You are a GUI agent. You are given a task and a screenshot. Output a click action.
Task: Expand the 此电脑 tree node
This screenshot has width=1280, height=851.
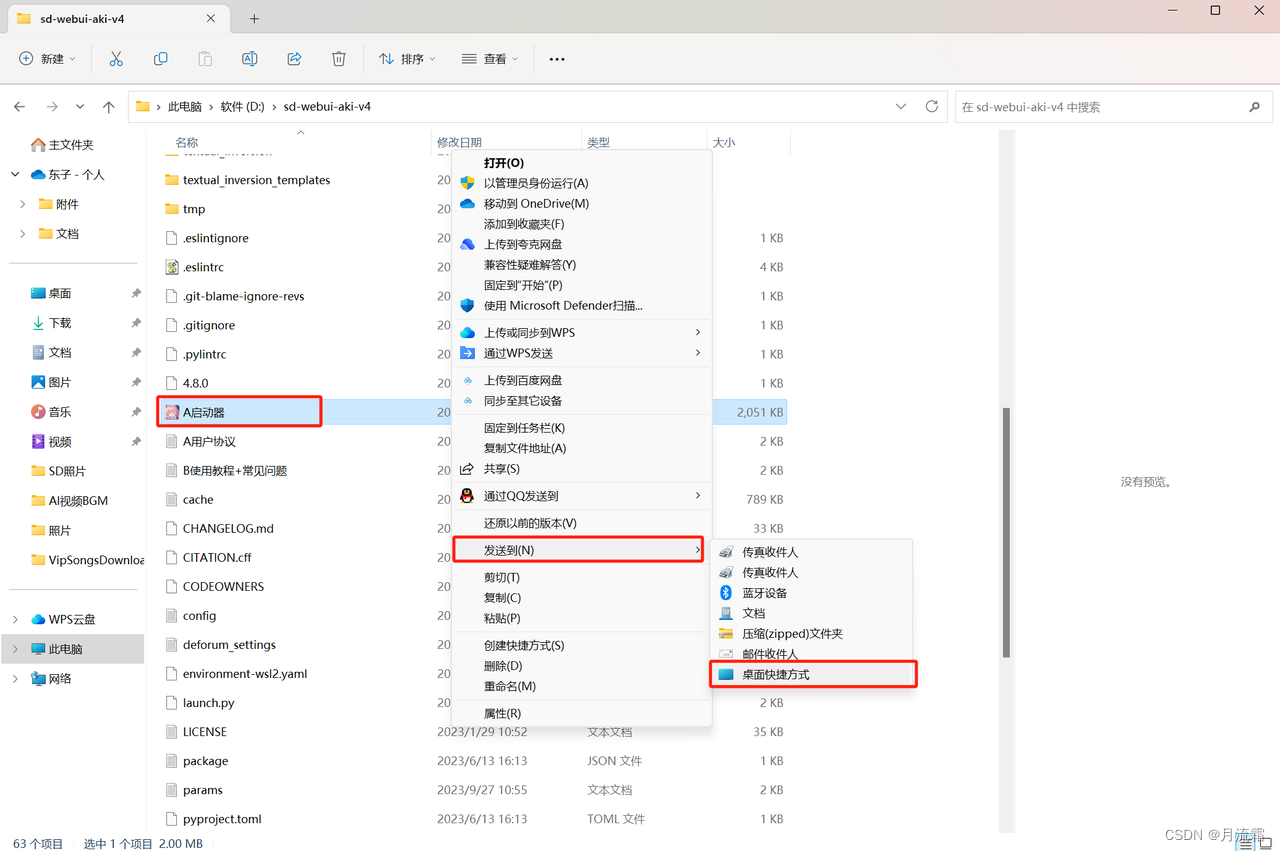(x=15, y=649)
